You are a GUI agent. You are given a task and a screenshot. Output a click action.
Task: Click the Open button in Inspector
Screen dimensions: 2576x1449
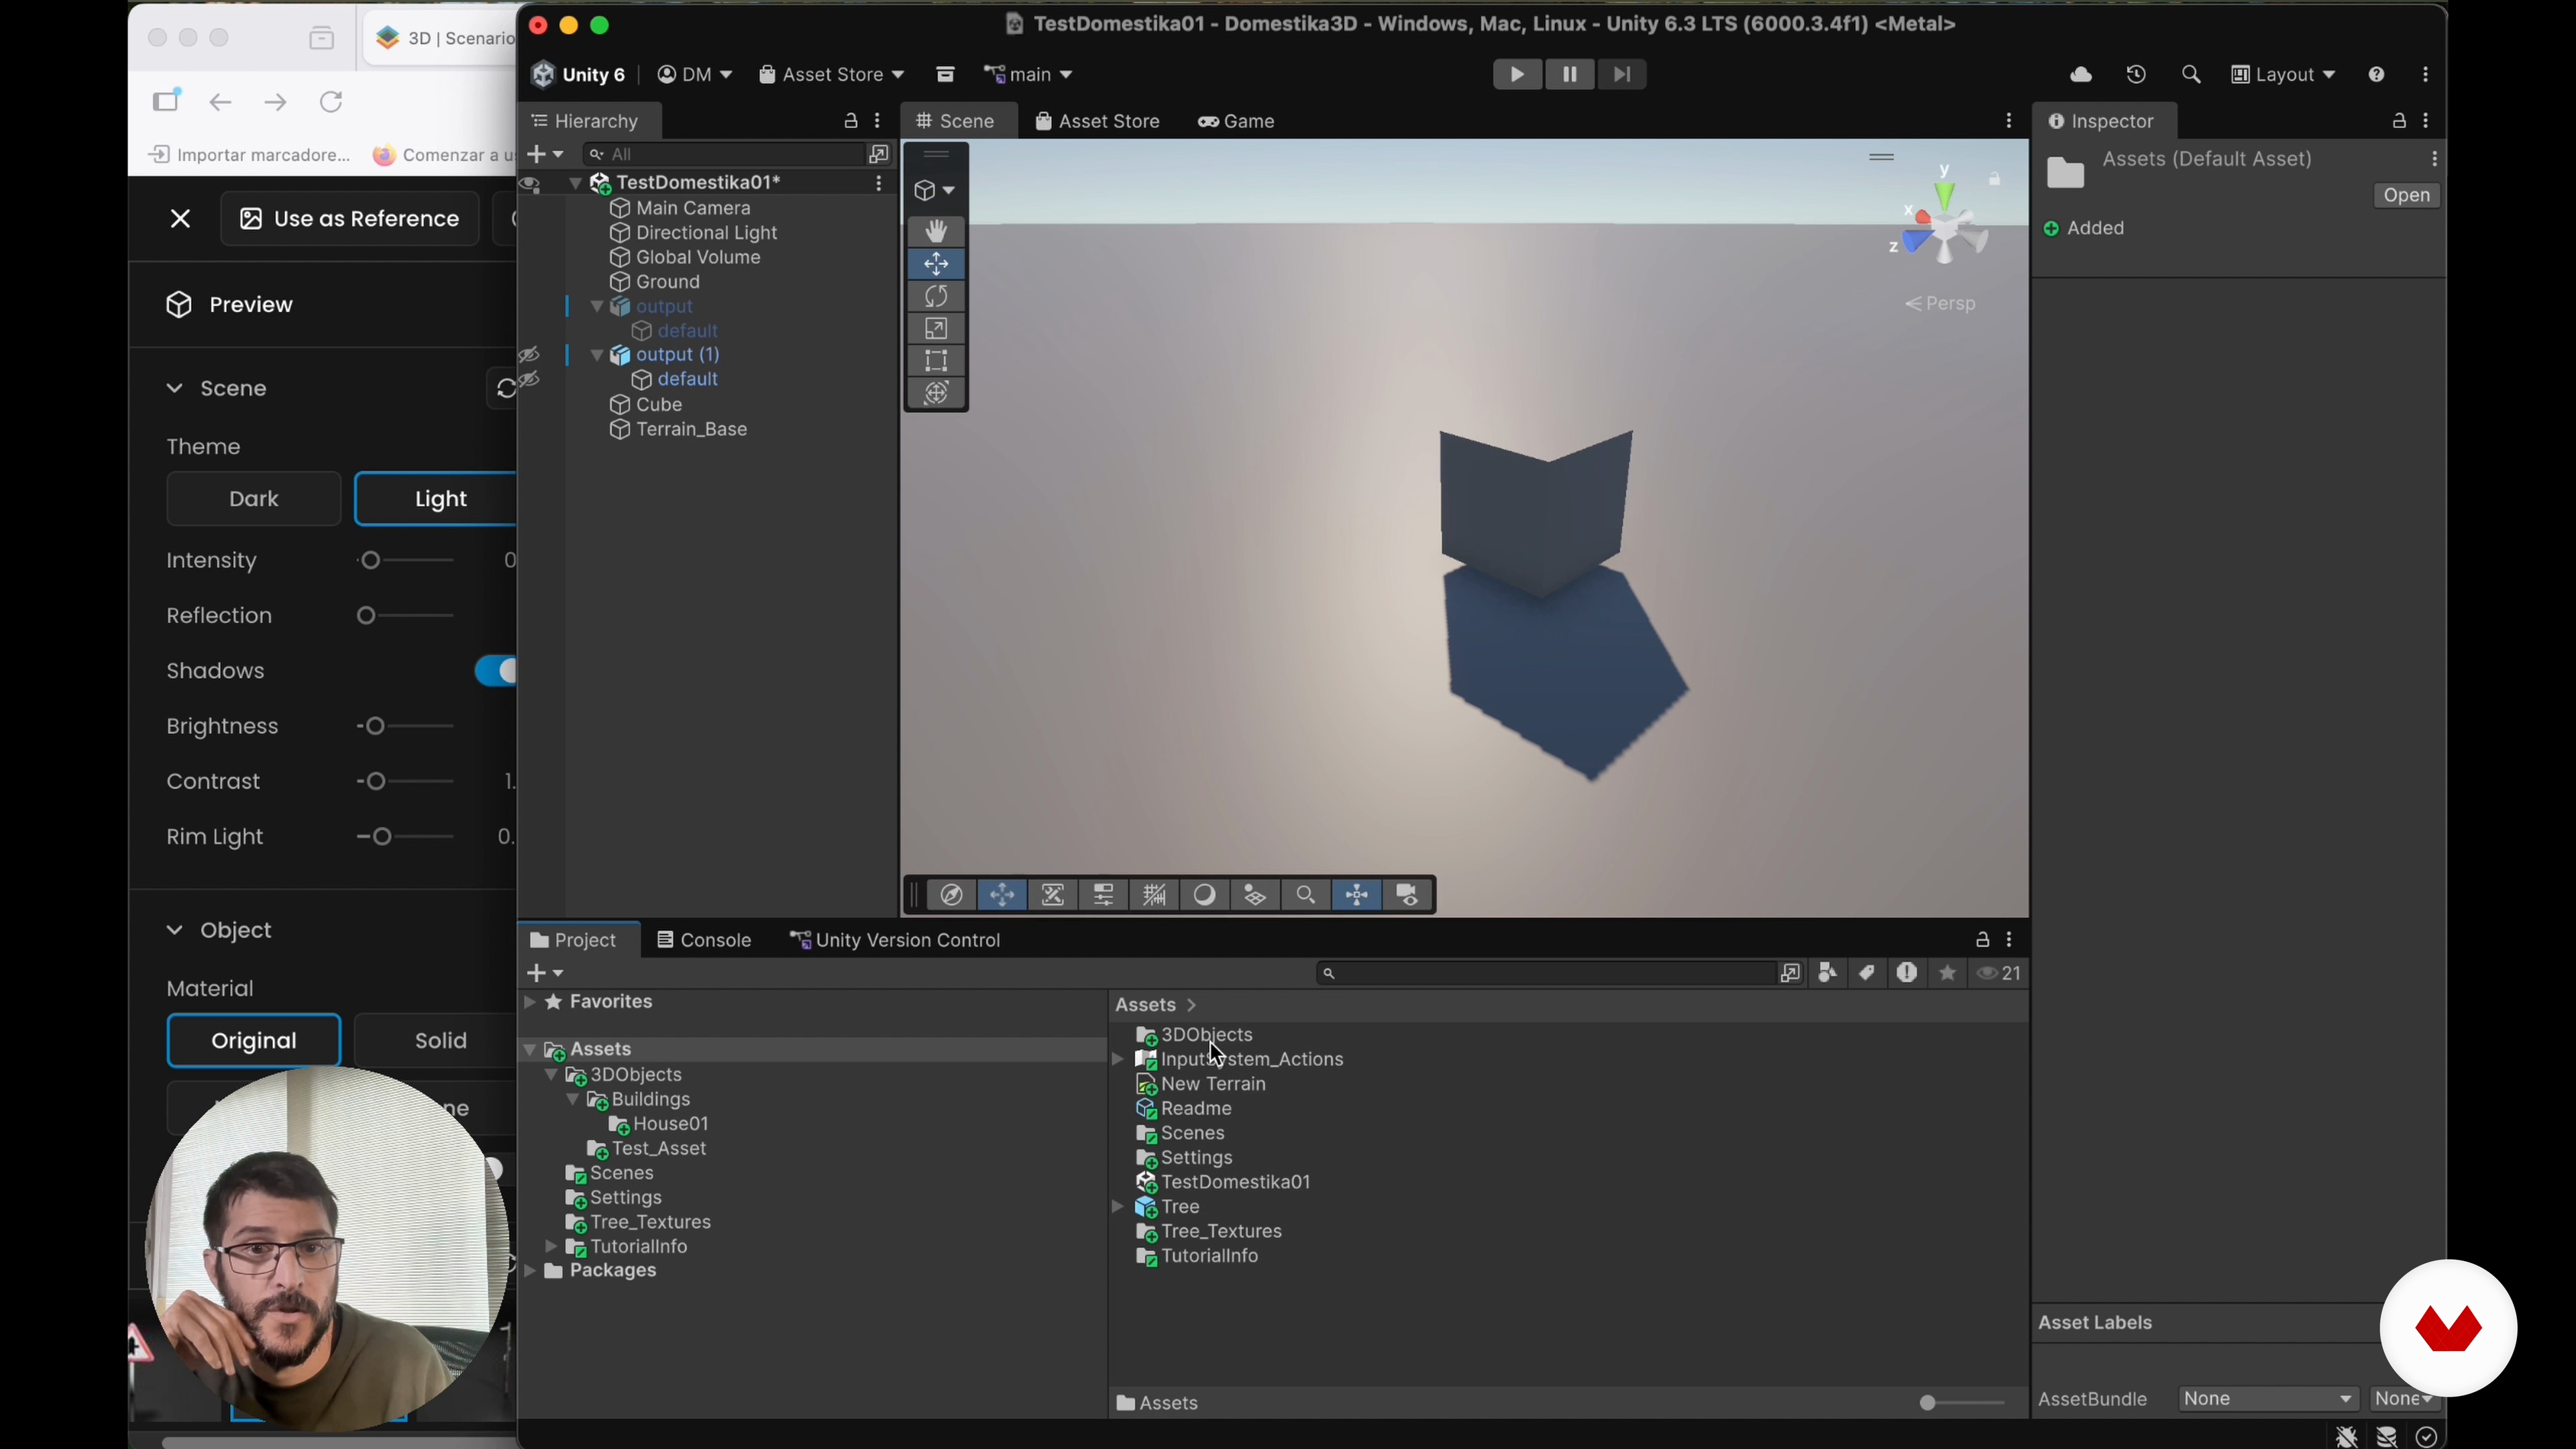tap(2406, 196)
